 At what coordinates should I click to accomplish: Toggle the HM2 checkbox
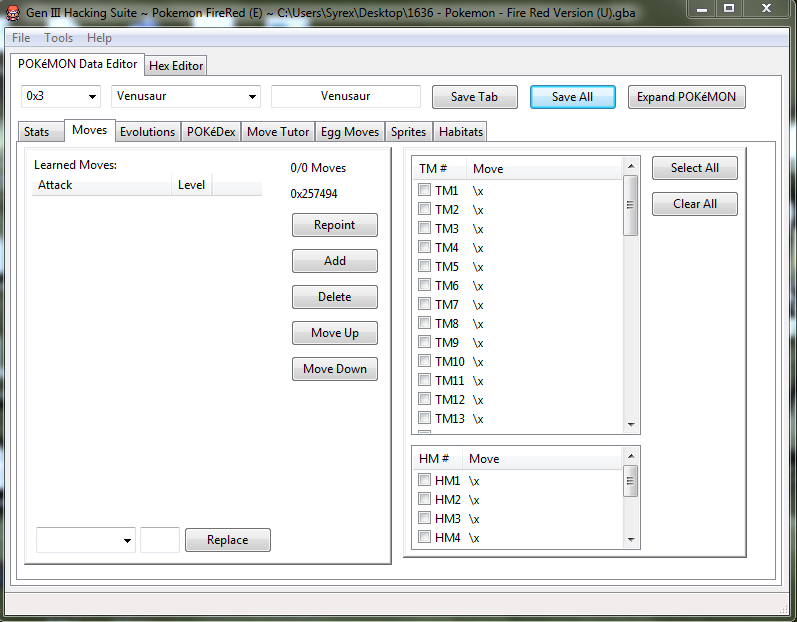(424, 499)
